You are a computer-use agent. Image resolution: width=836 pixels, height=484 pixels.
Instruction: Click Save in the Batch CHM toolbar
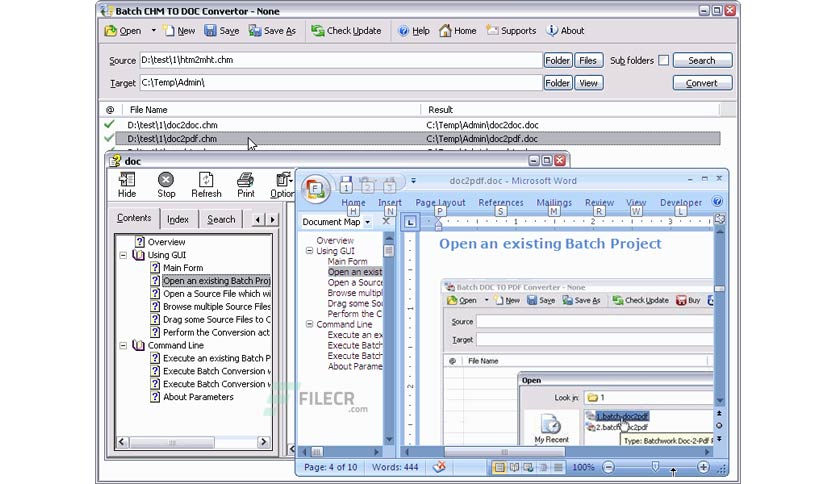222,31
